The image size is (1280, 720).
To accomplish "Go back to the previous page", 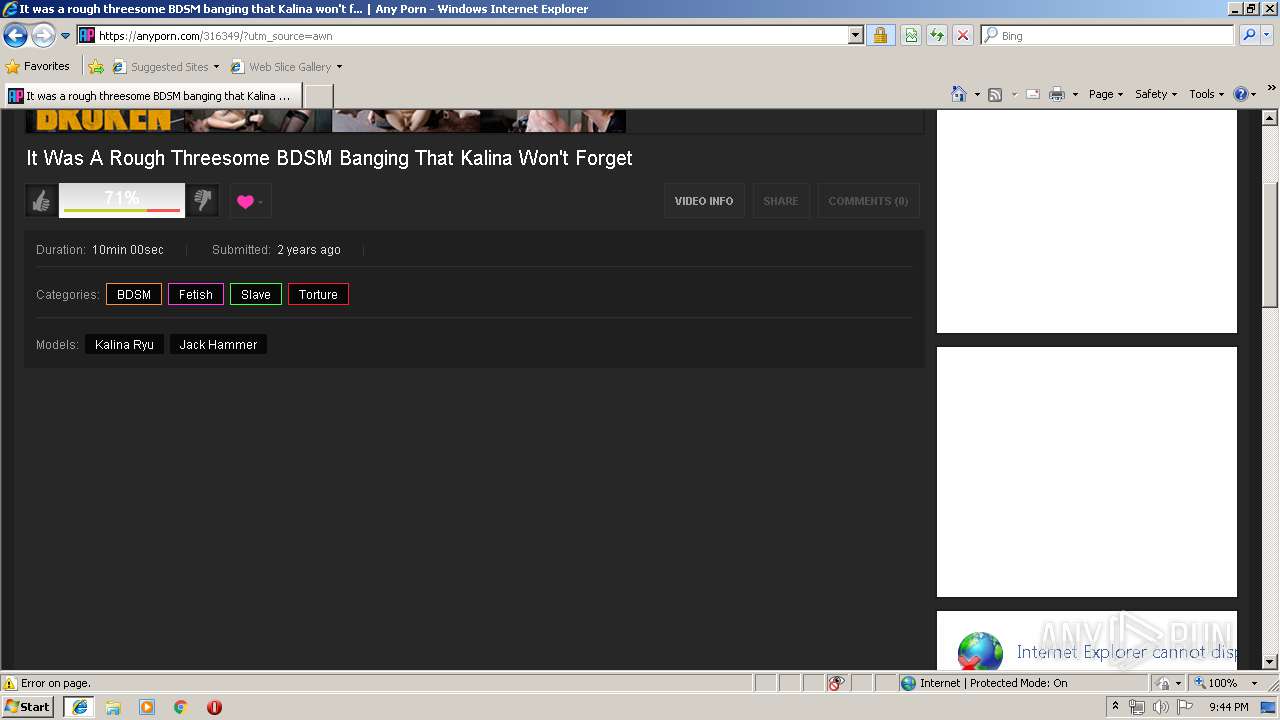I will click(15, 36).
